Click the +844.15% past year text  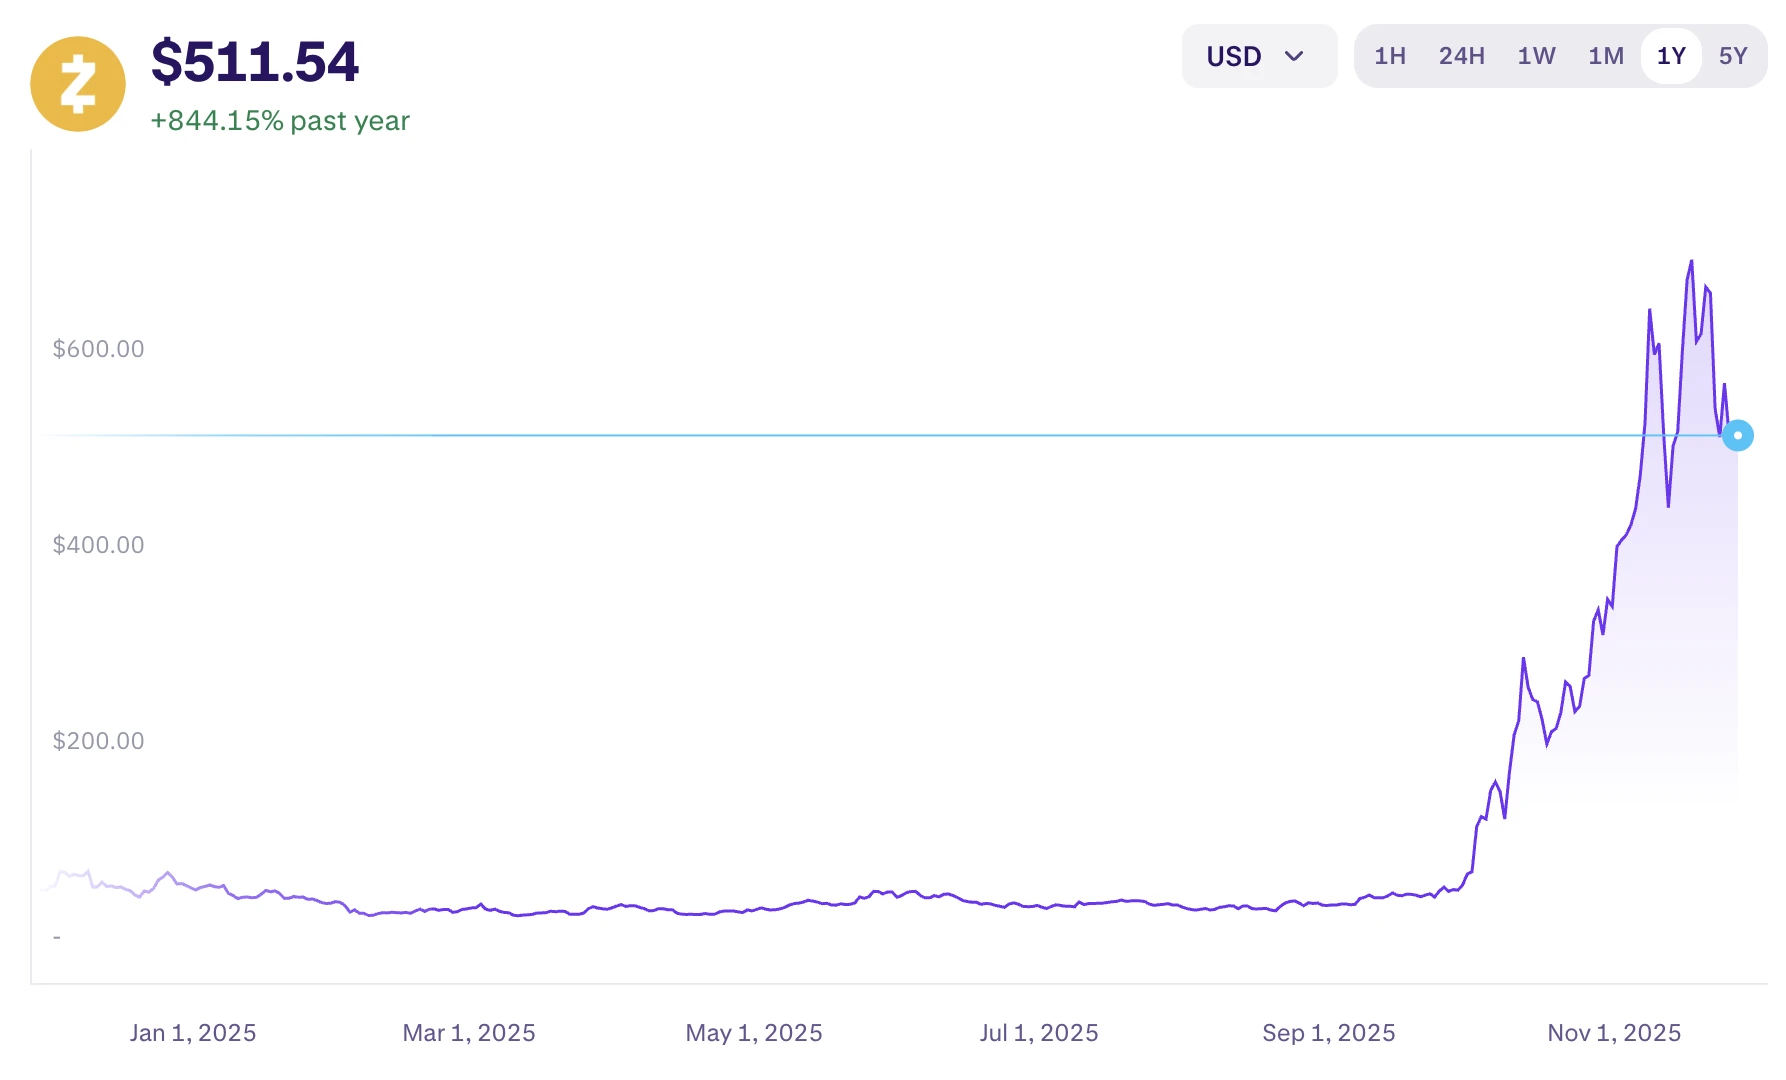[280, 121]
